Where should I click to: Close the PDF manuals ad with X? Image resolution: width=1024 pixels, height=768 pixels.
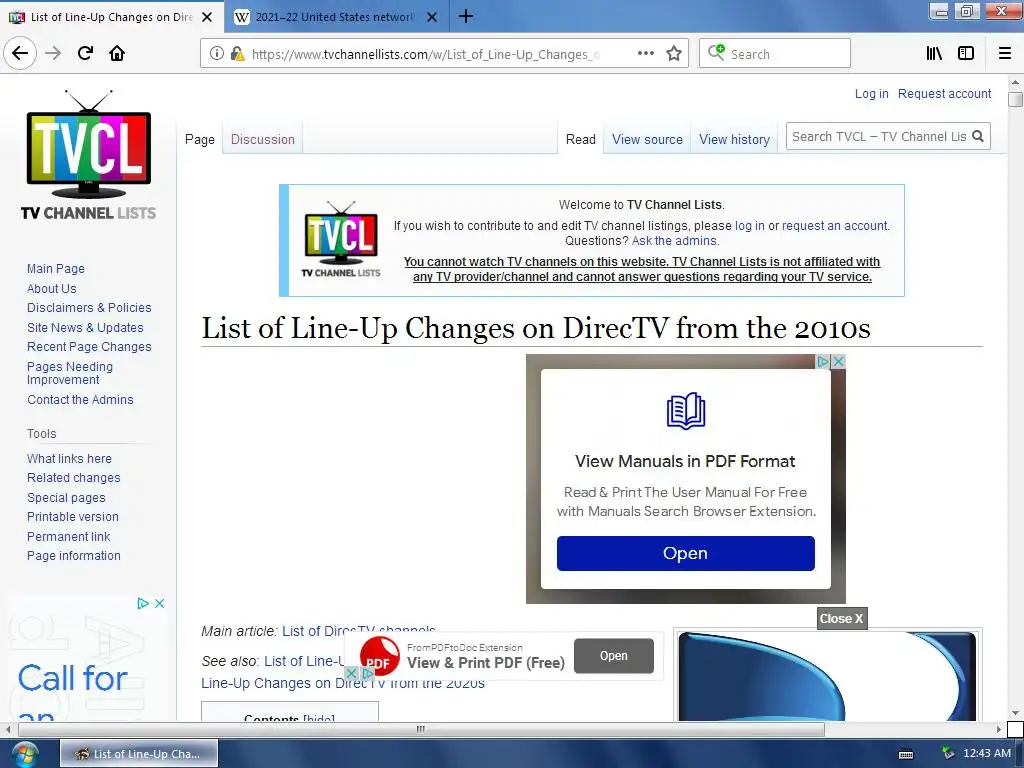click(839, 361)
